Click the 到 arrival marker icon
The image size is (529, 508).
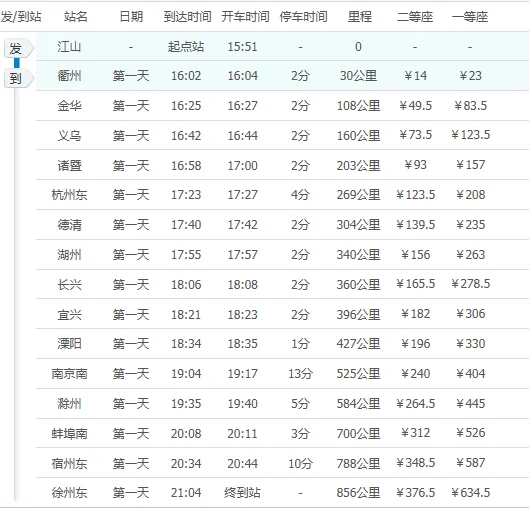19,79
